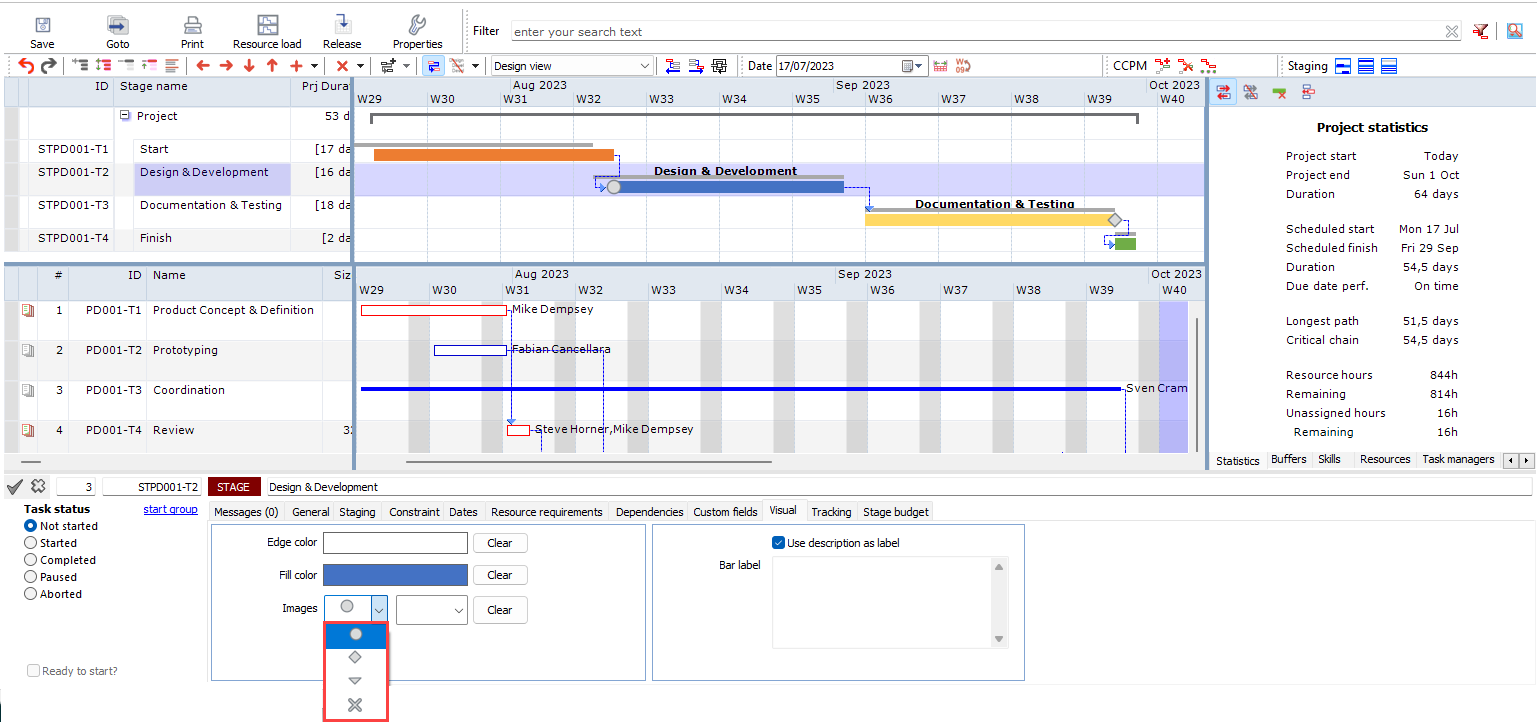The image size is (1537, 722).
Task: Click Clear next to Fill color
Action: tap(500, 575)
